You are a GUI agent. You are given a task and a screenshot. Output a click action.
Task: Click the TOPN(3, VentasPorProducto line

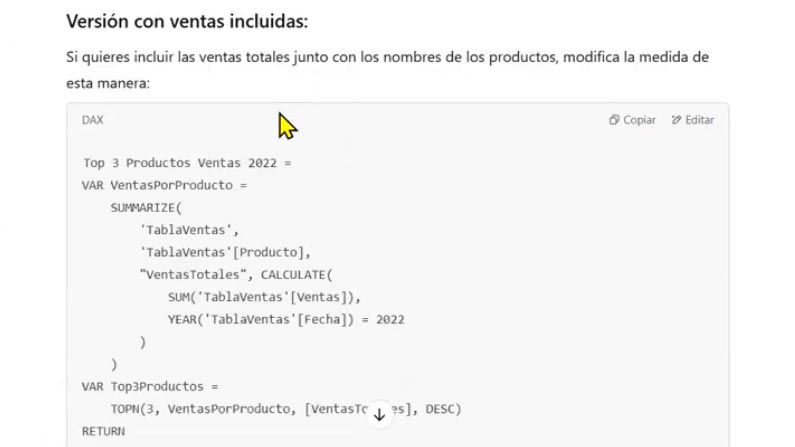[x=205, y=409]
